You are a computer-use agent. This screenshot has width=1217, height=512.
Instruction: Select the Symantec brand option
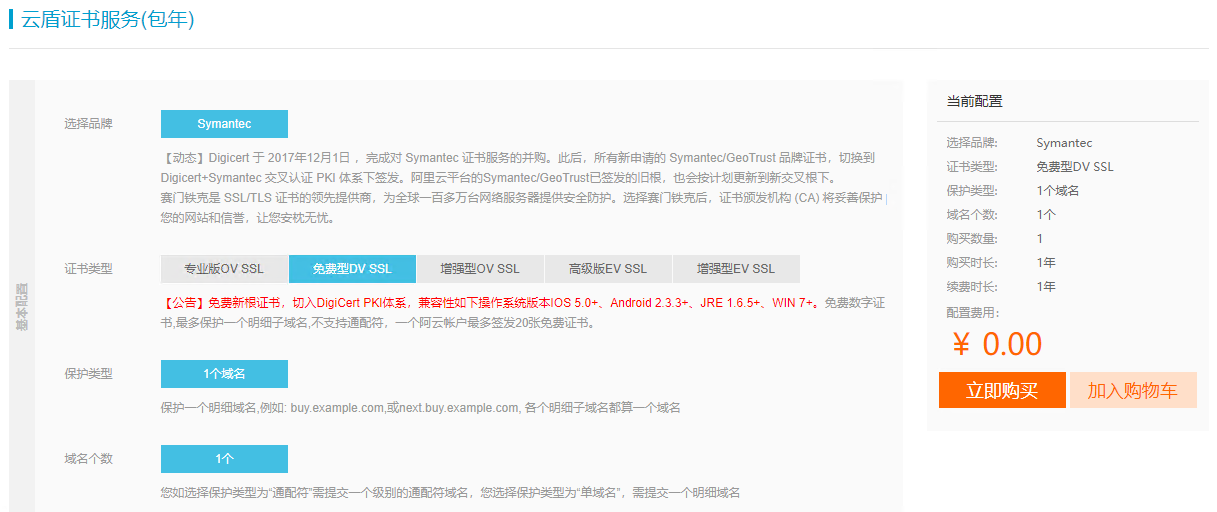click(224, 124)
